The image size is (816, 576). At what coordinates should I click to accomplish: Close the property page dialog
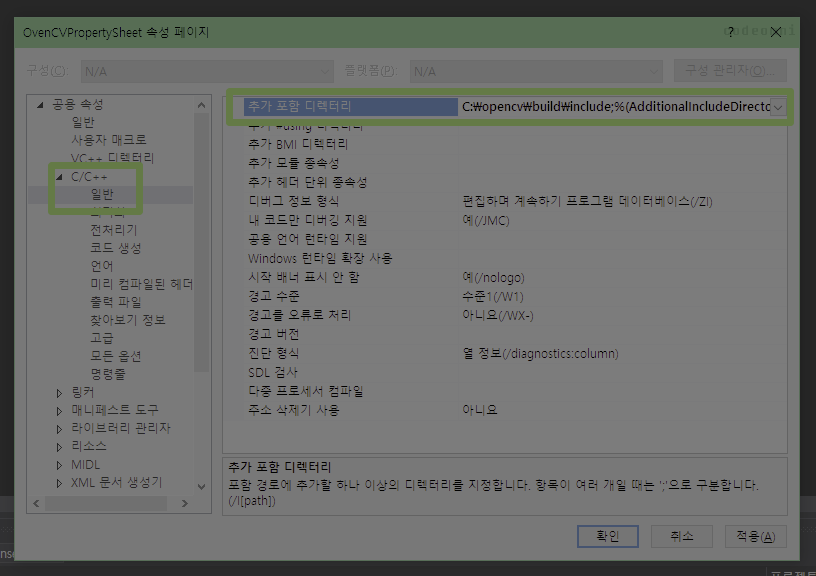click(776, 32)
